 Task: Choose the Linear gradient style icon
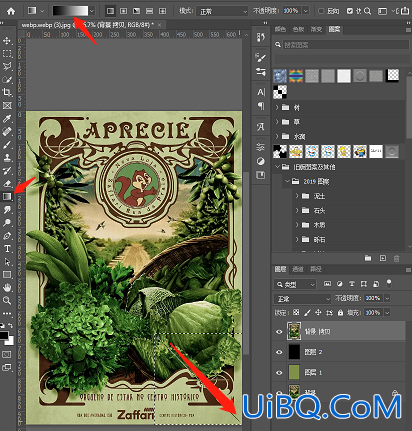click(x=110, y=11)
